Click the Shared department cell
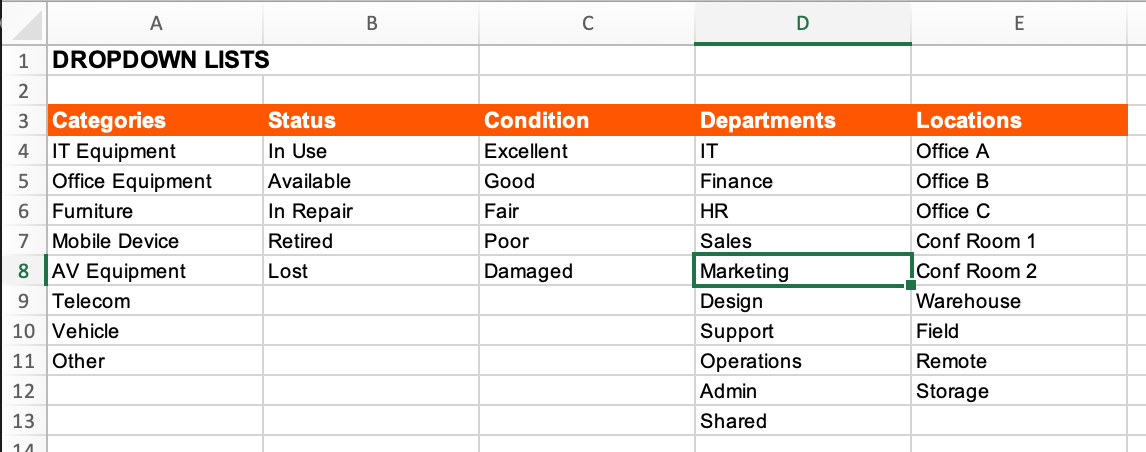 802,421
